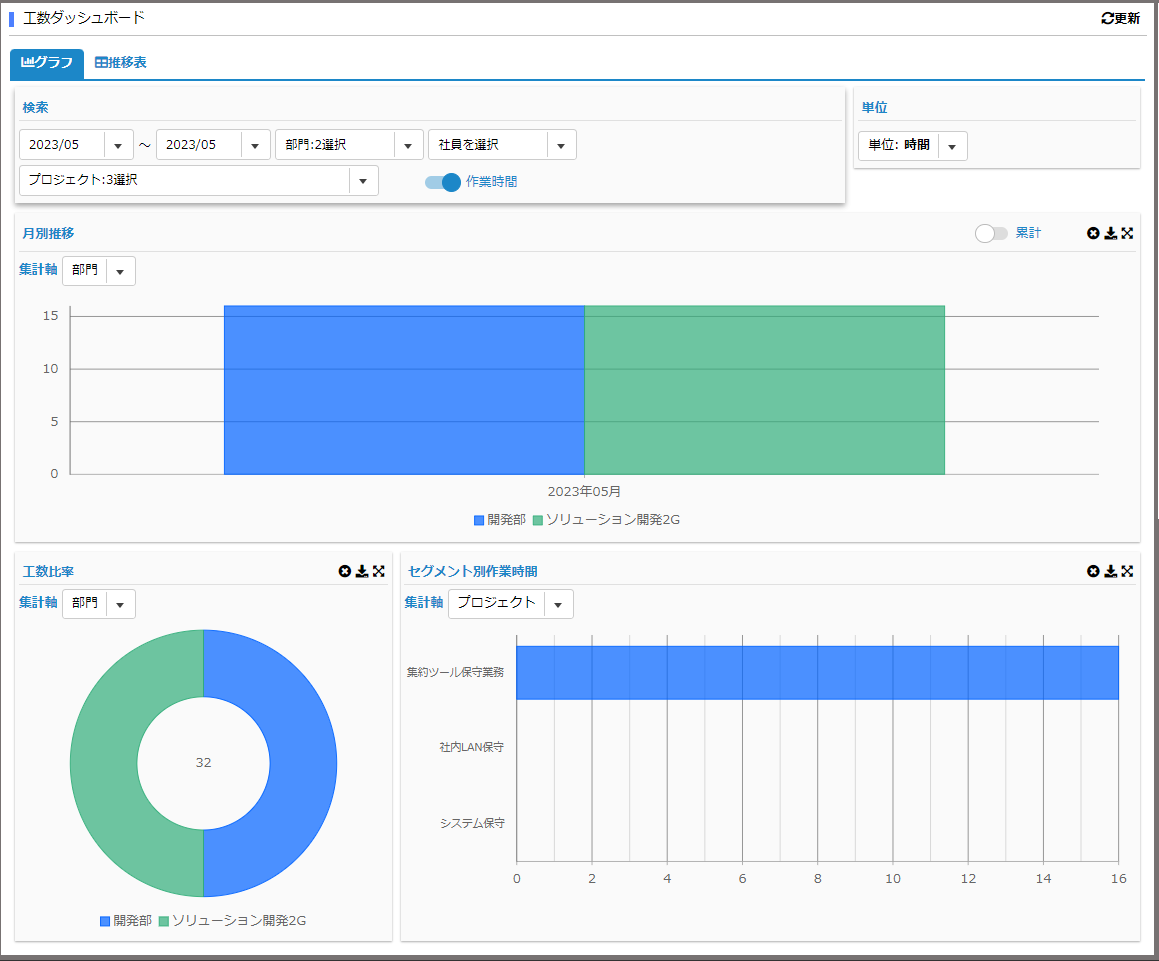The width and height of the screenshot is (1159, 961).
Task: Close the 月別推移 chart panel
Action: pos(1093,233)
